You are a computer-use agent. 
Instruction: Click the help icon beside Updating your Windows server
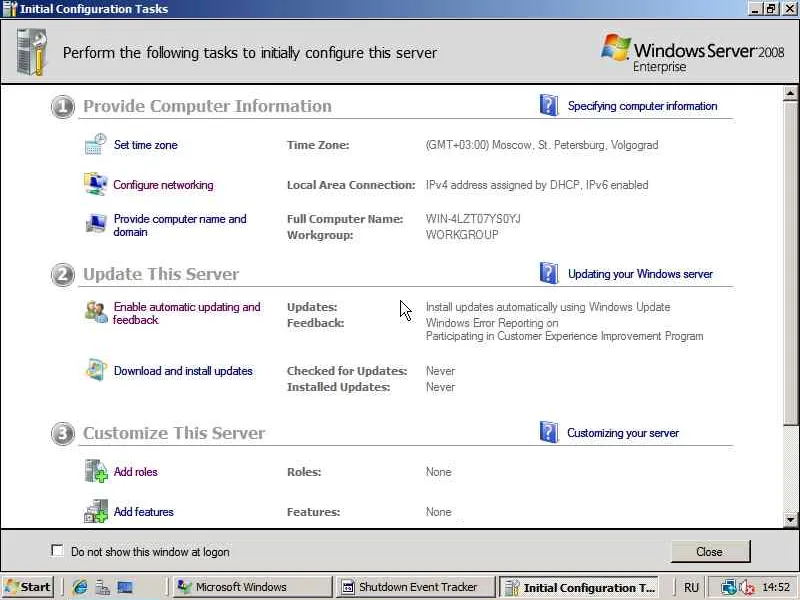pos(548,273)
